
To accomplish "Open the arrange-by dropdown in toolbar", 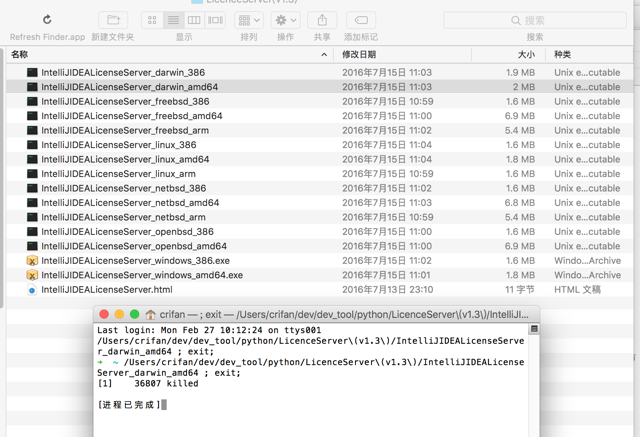I will click(249, 20).
